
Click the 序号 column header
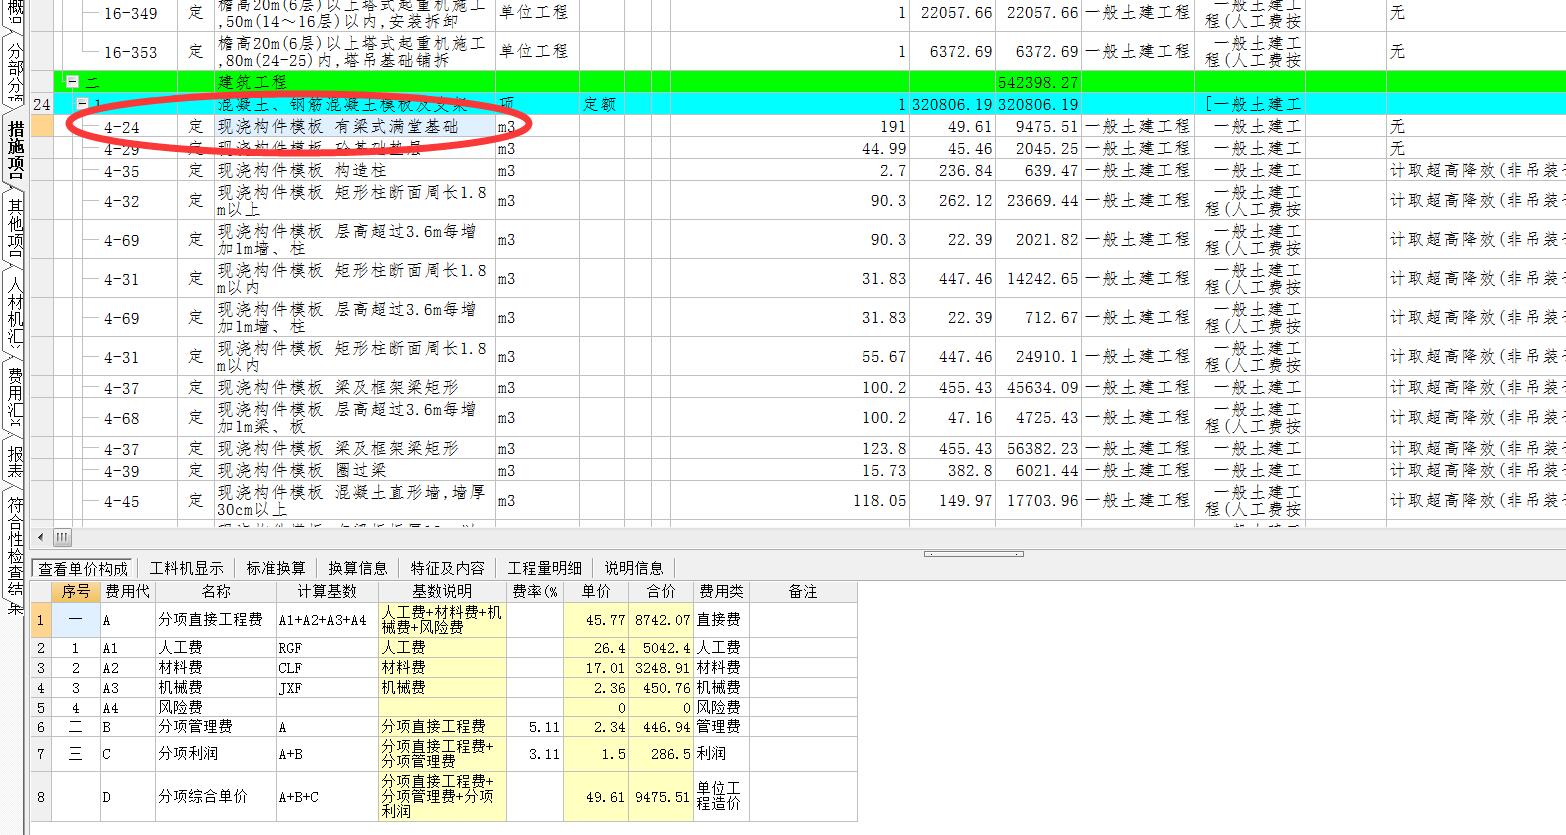[x=76, y=592]
